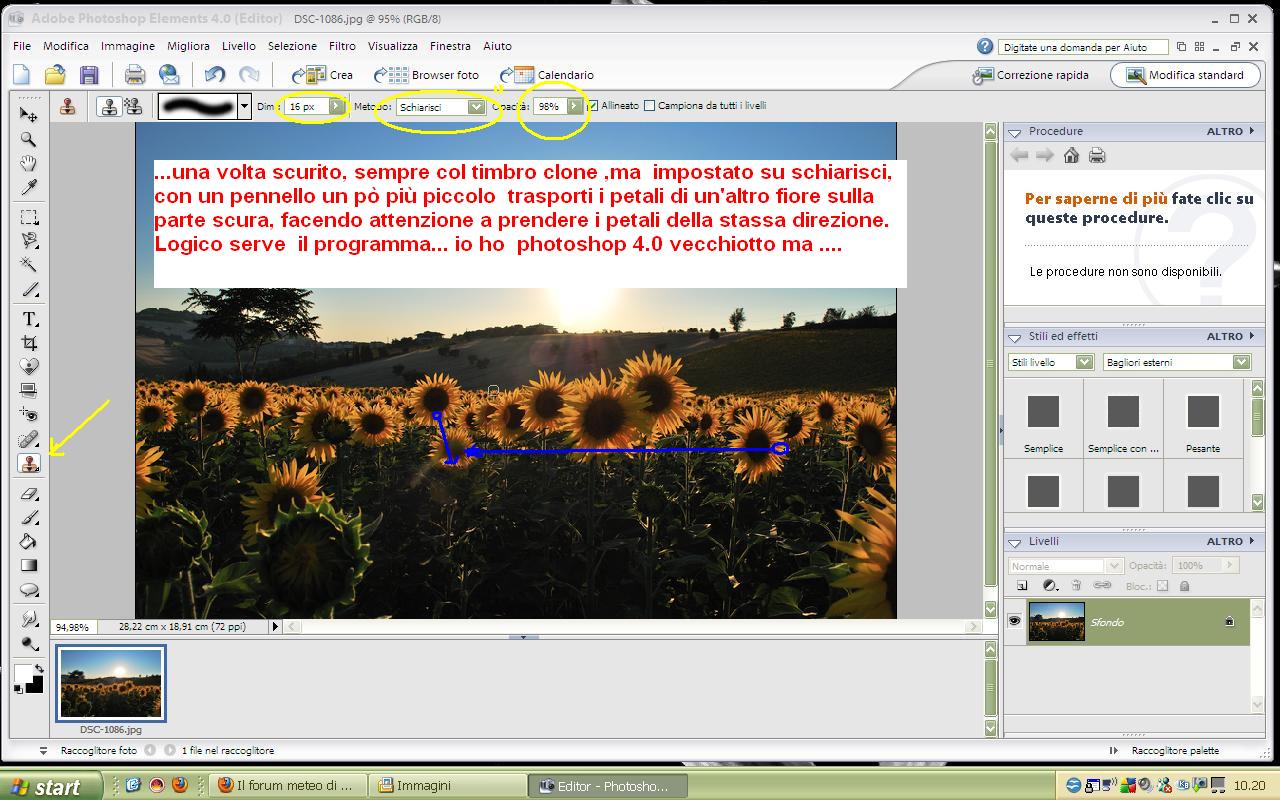
Task: Open the Metodo dropdown showing Schiarisci
Action: coord(476,107)
